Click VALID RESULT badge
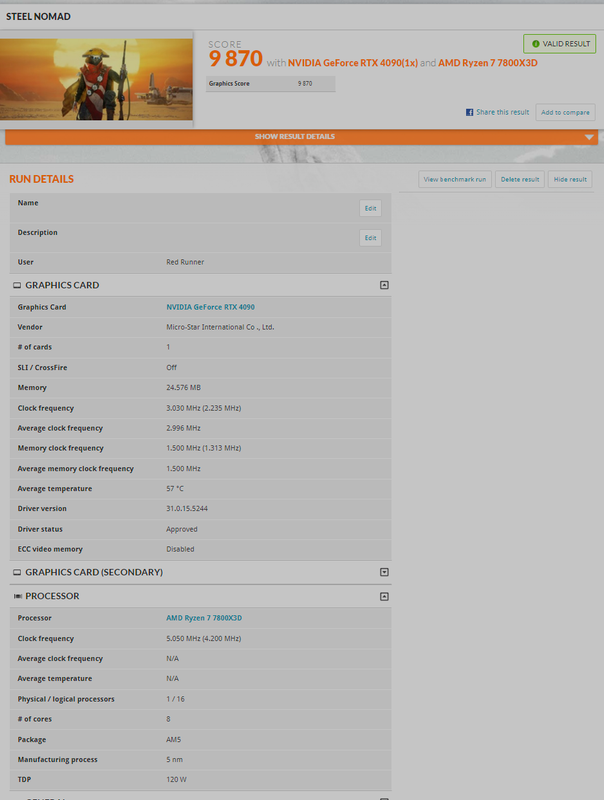Viewport: 604px width, 800px height. 560,44
